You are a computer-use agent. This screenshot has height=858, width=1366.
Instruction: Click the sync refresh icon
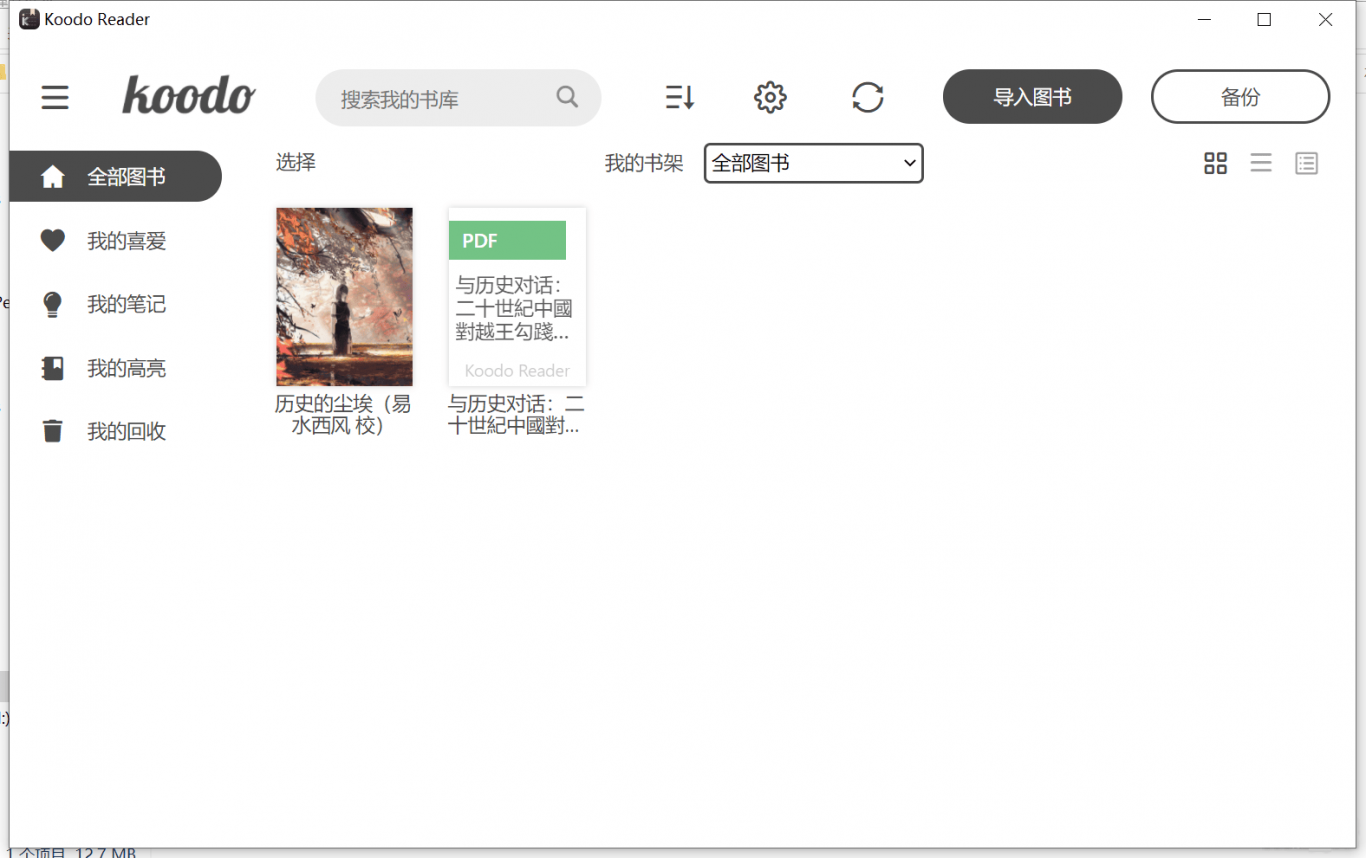[x=867, y=97]
